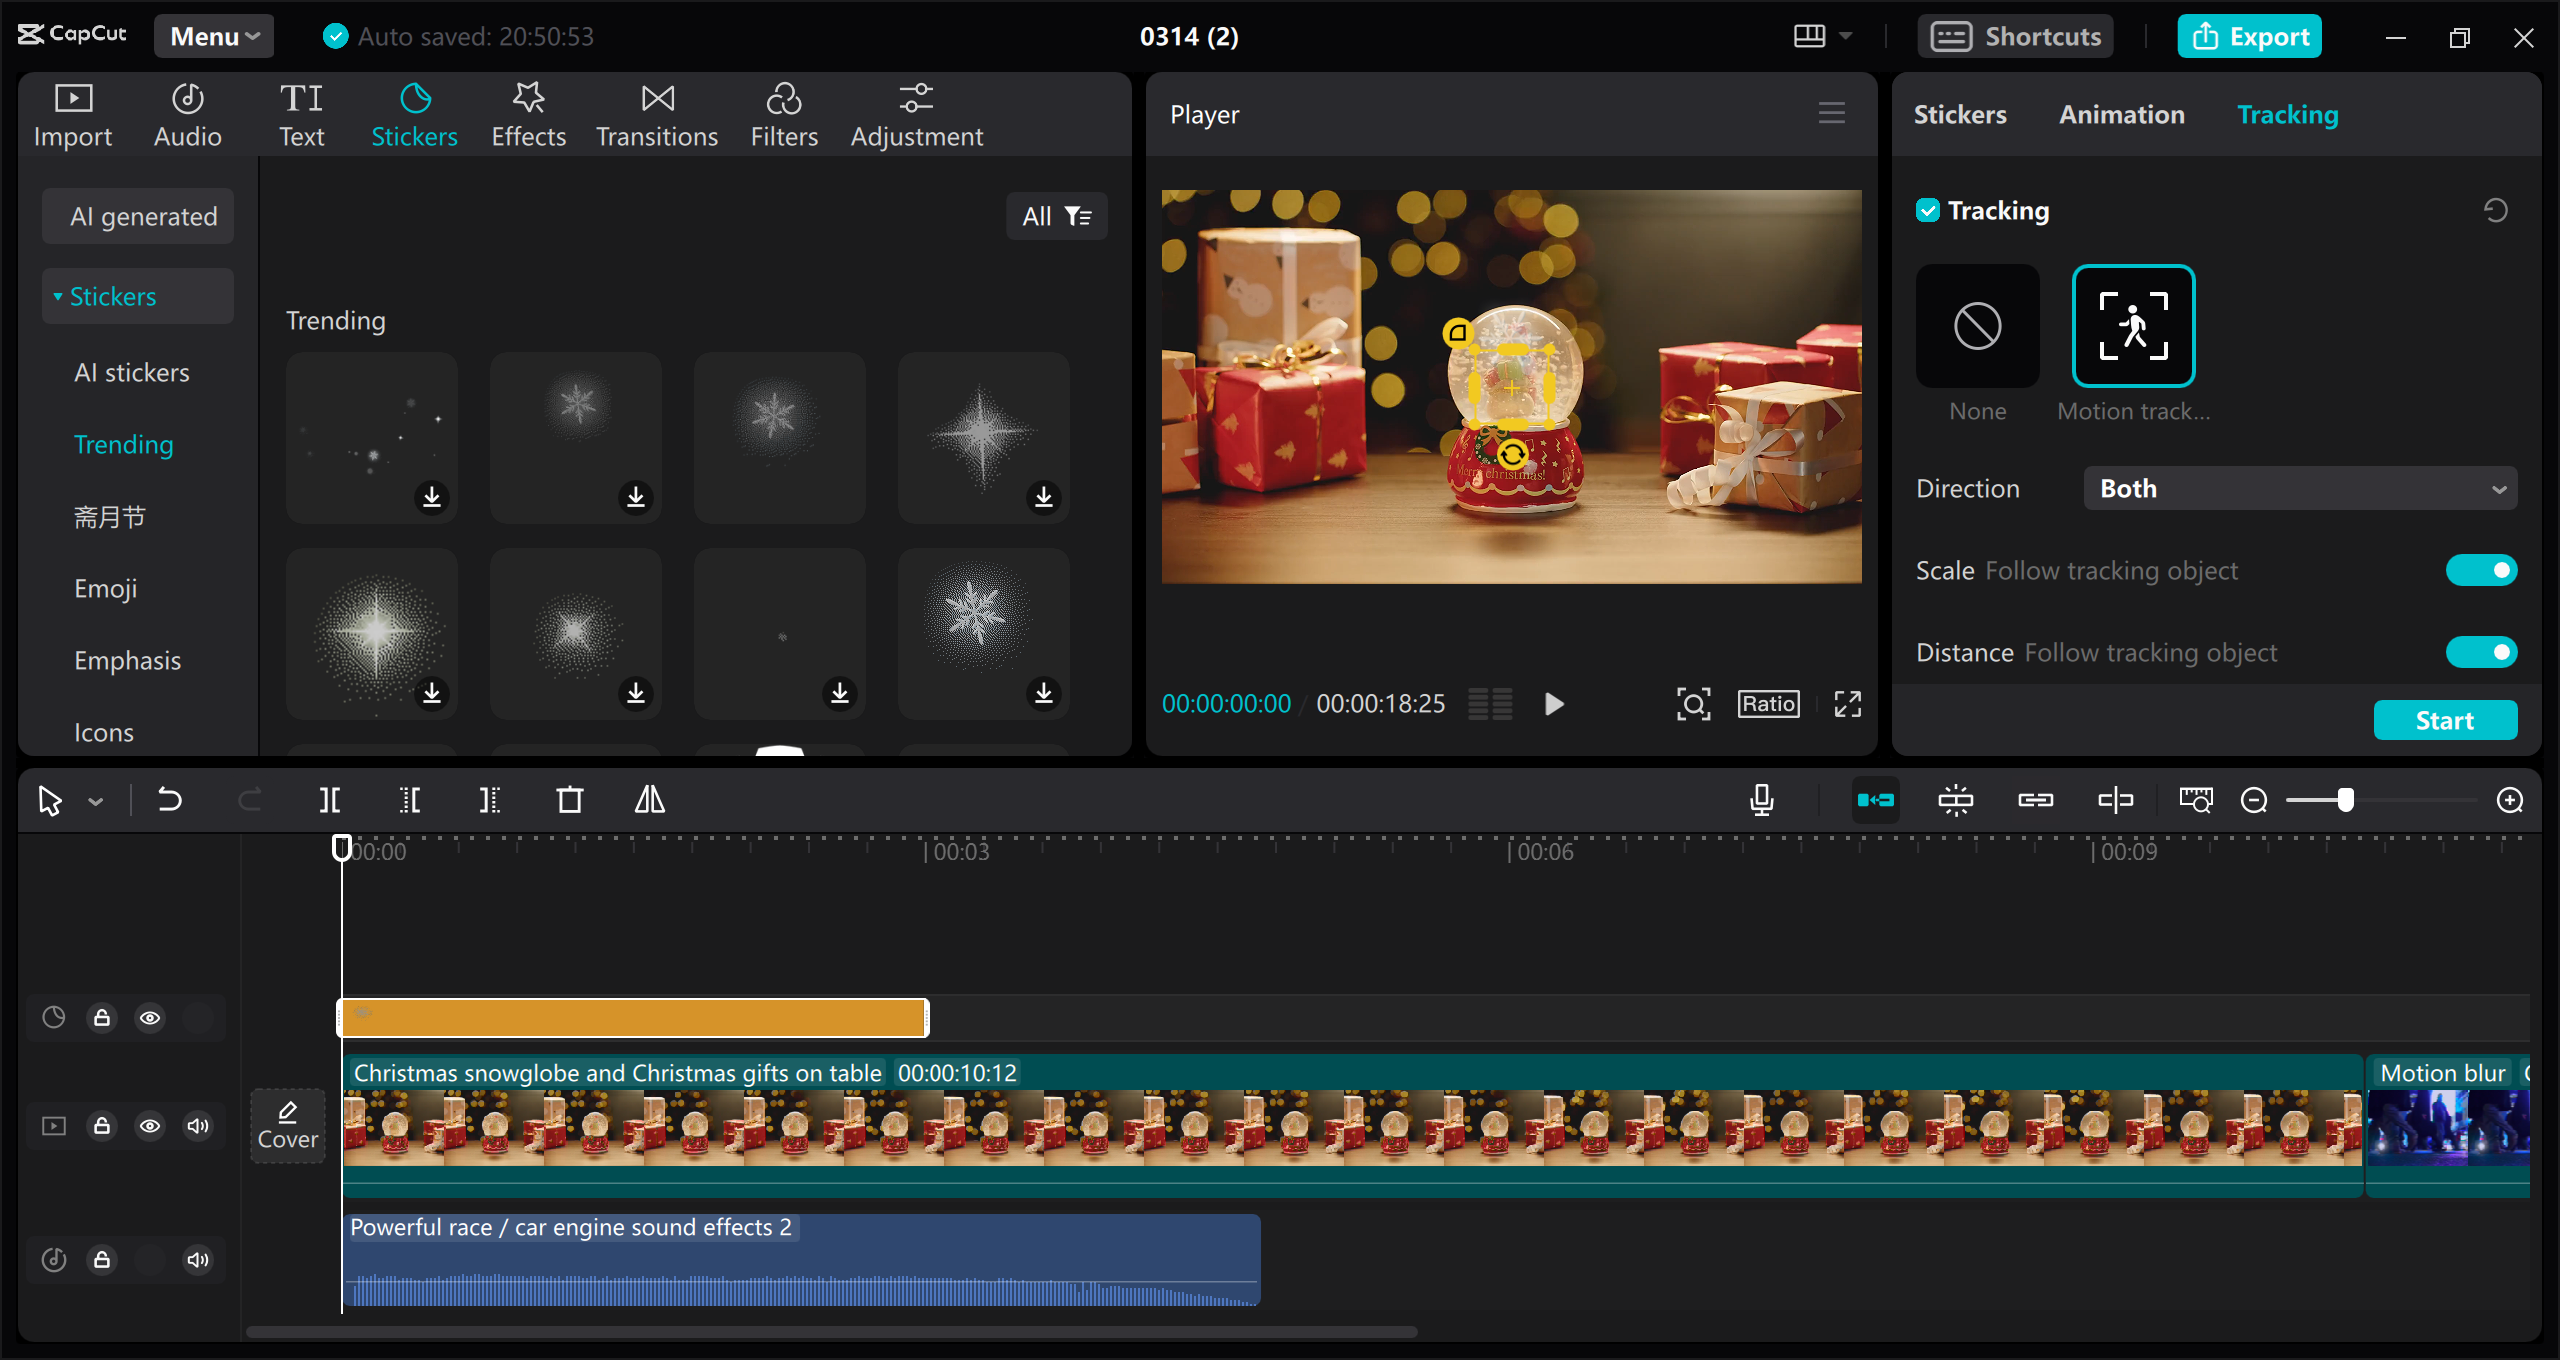
Task: Uncheck the Tracking checkbox
Action: click(1927, 211)
